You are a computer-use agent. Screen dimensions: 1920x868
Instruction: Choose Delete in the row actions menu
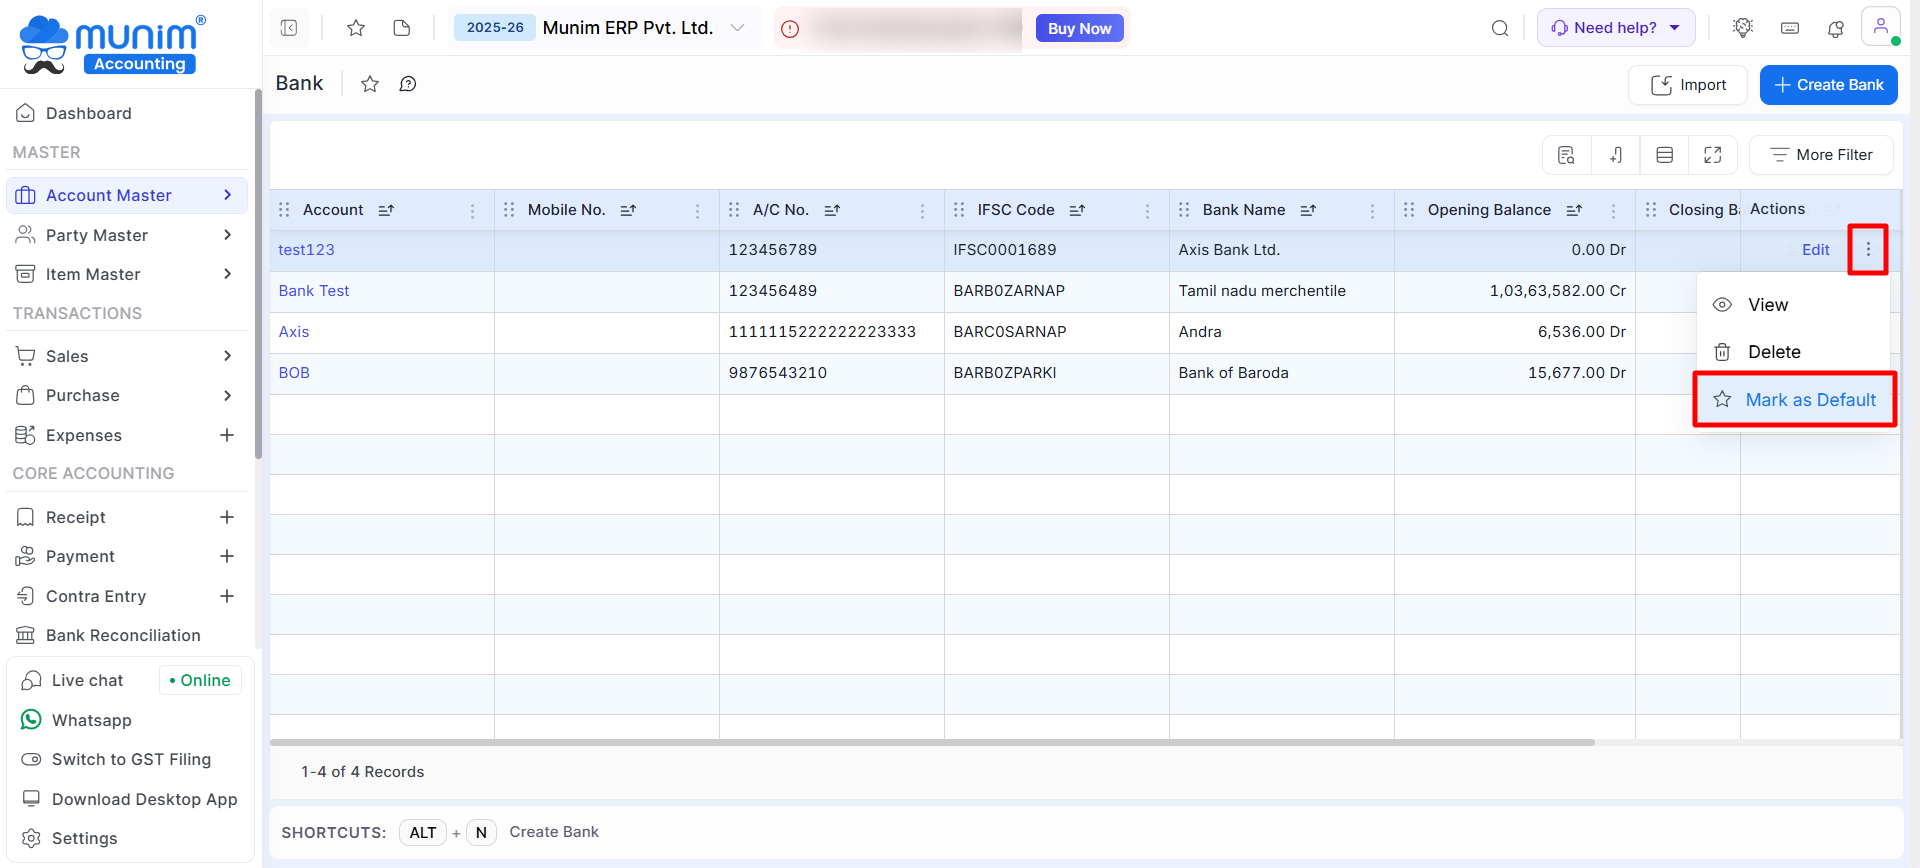1773,352
